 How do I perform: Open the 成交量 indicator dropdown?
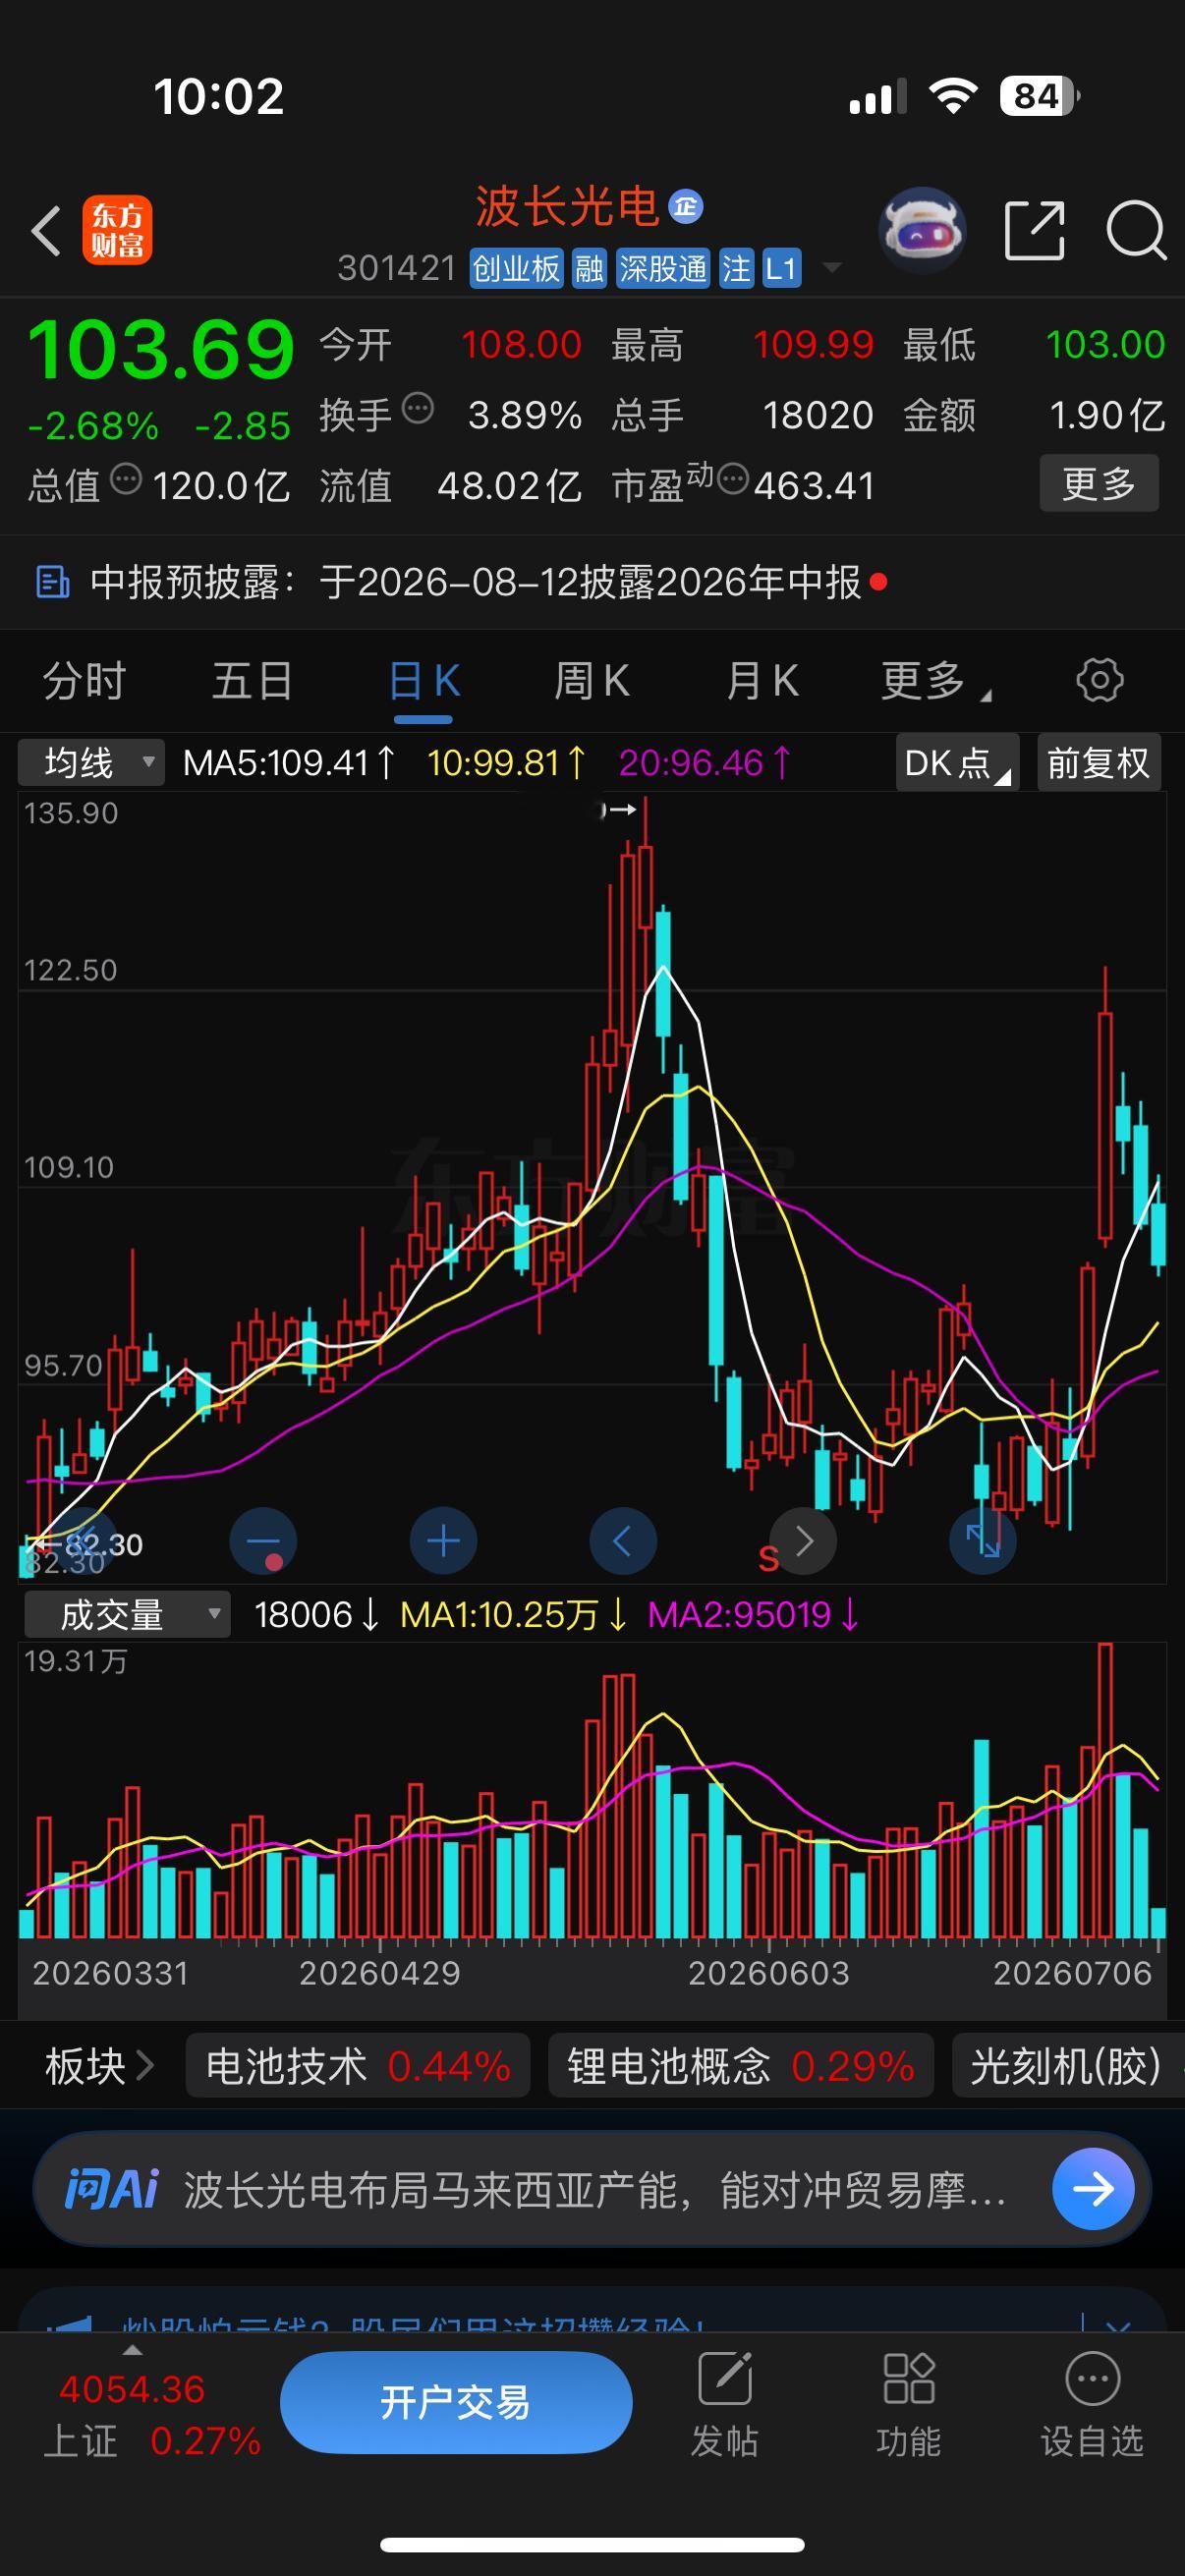click(x=127, y=1615)
